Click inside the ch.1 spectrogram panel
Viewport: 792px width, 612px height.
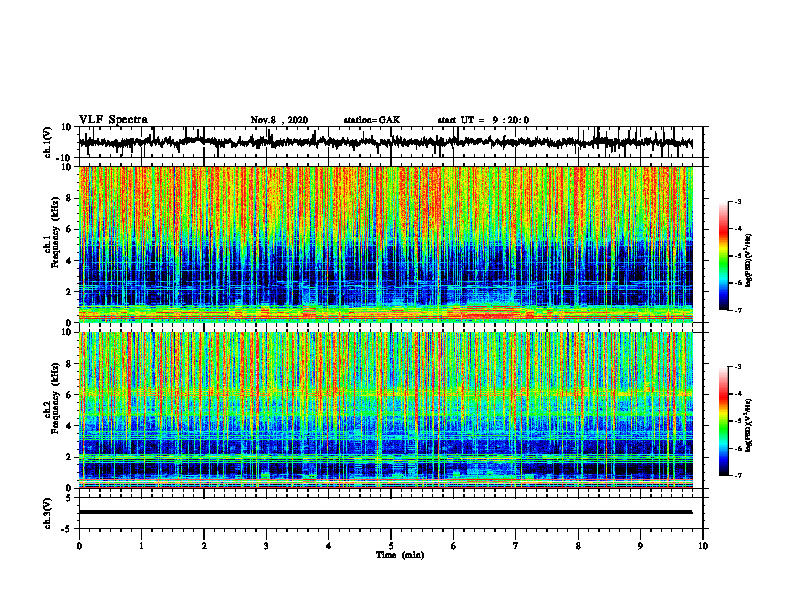(385, 244)
